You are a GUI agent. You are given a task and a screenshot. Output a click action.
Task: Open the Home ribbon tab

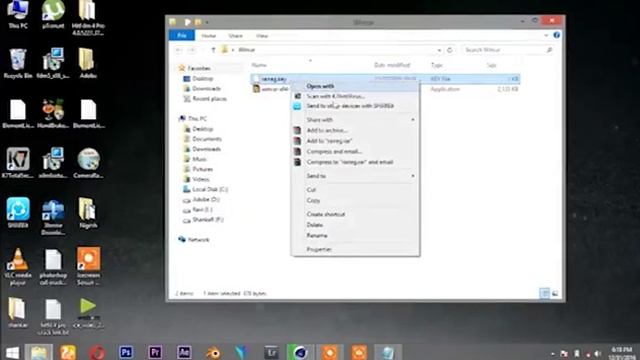[209, 36]
